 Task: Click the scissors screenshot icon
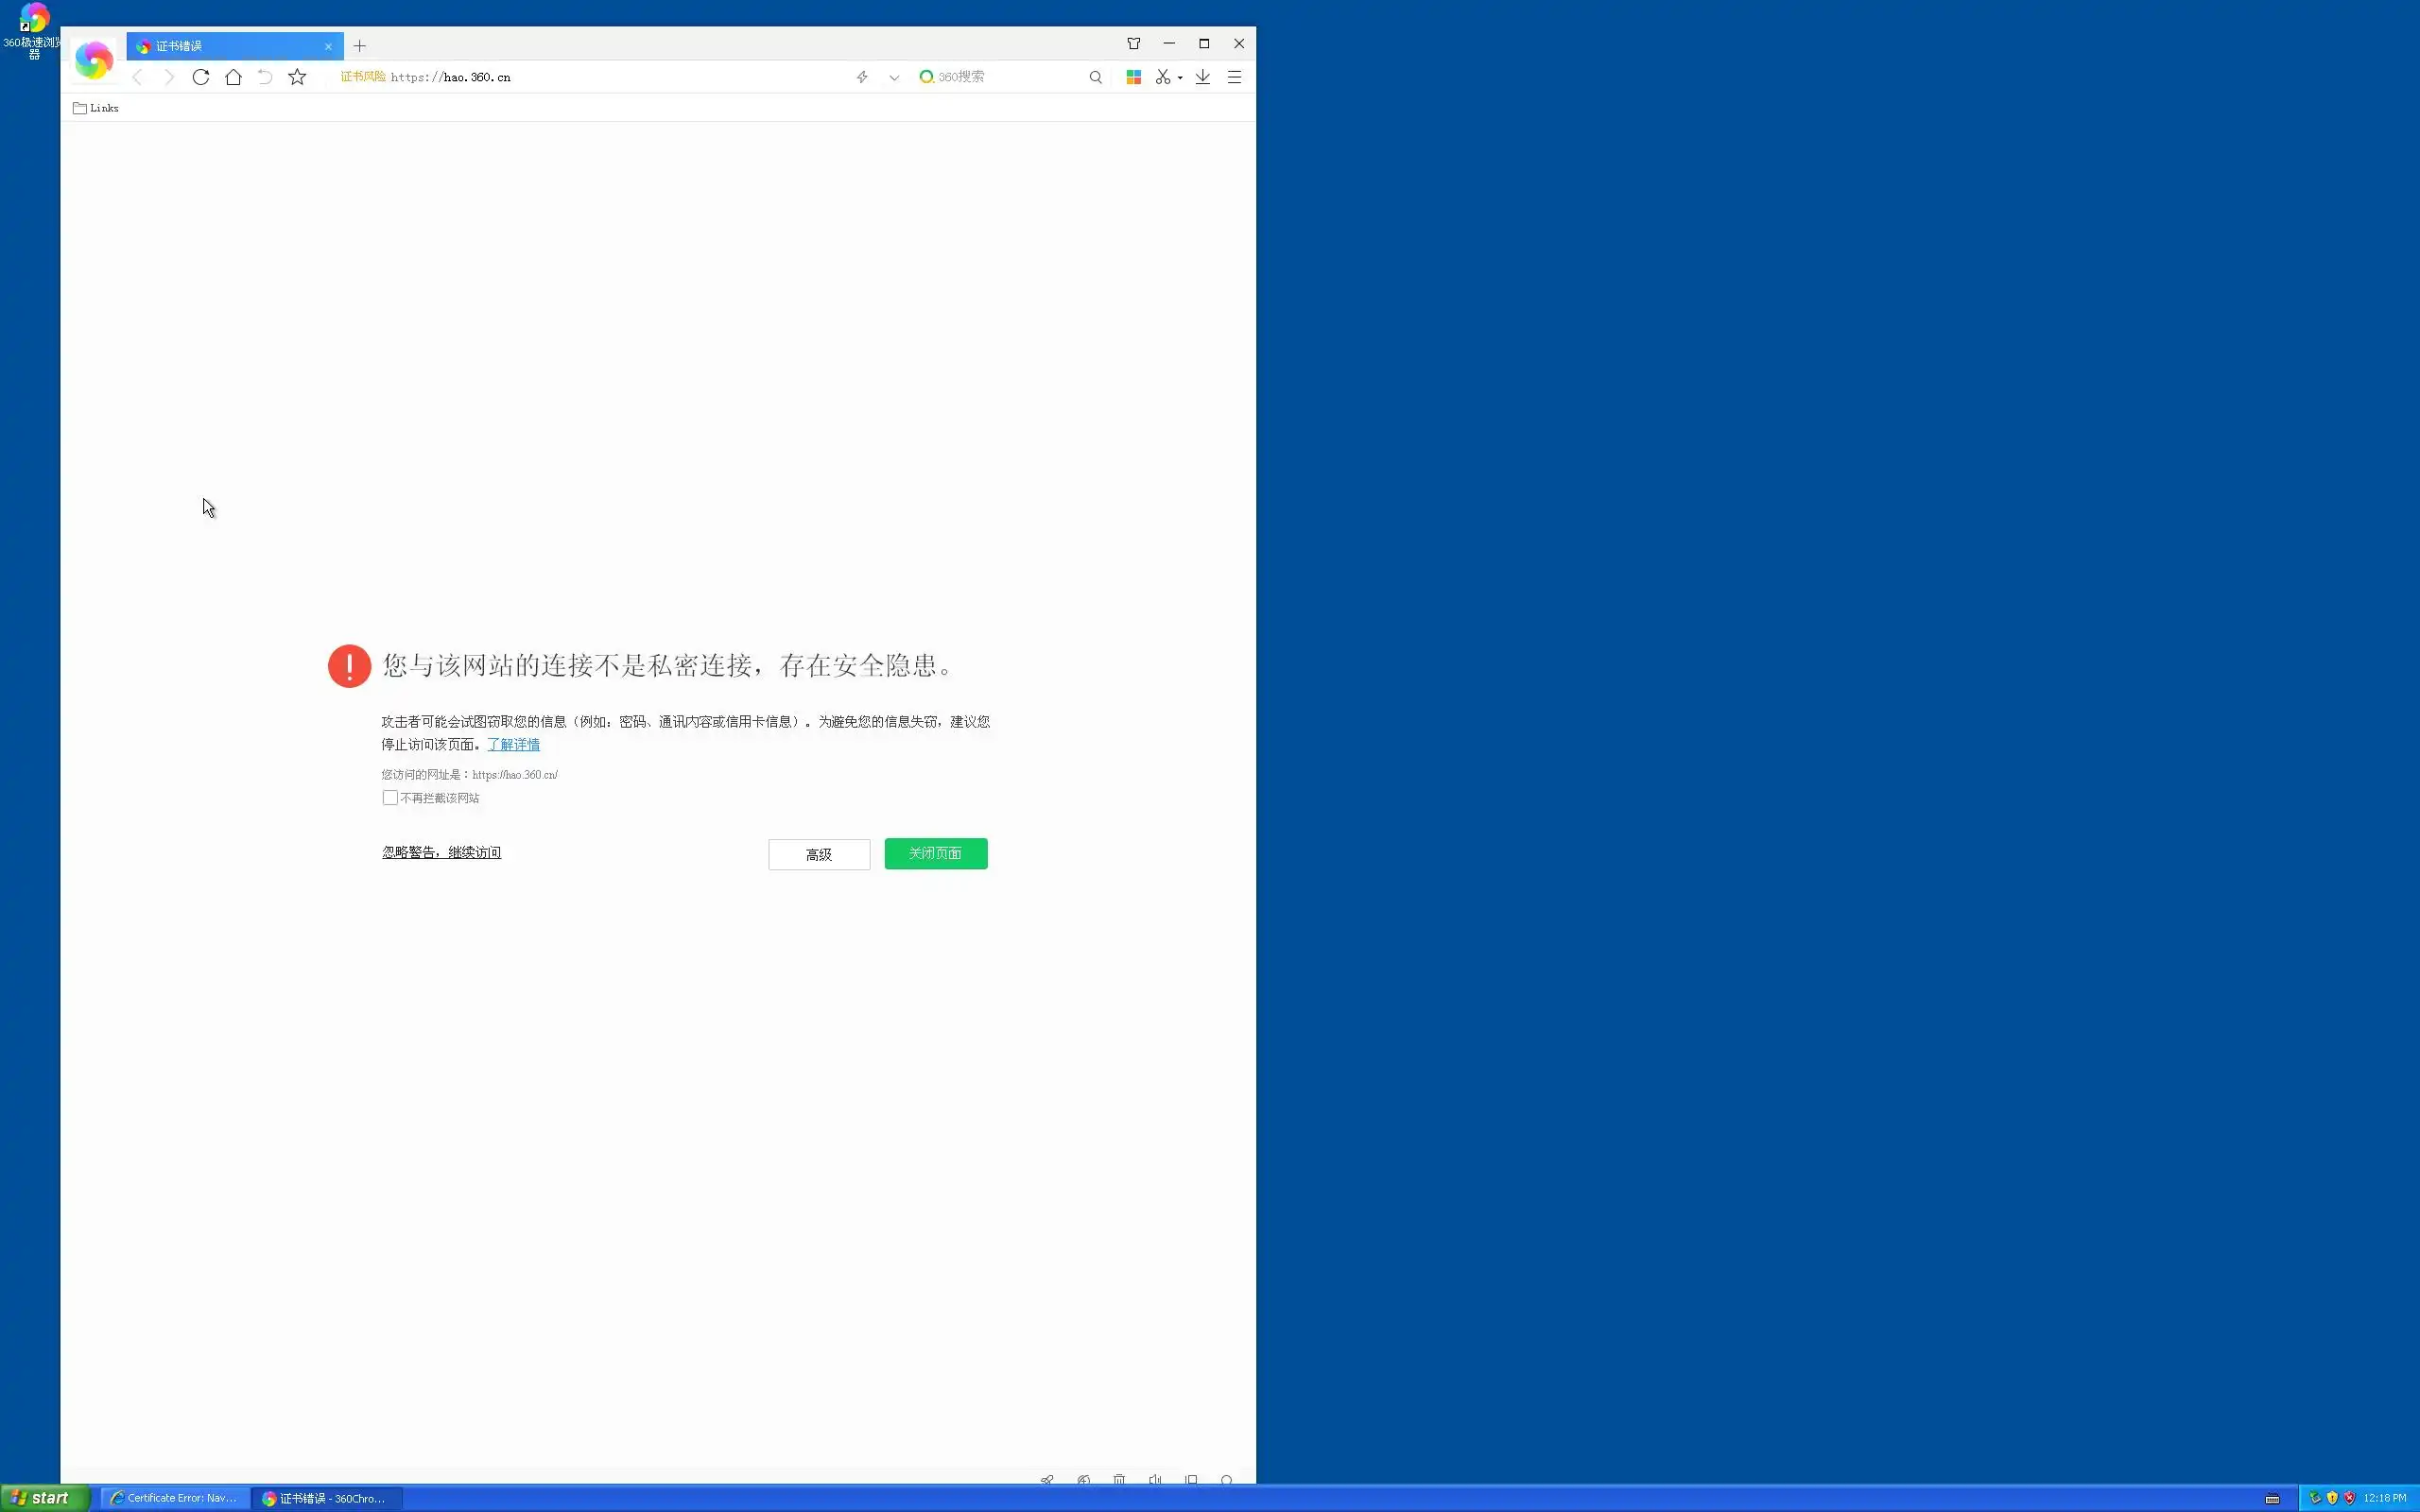point(1162,77)
